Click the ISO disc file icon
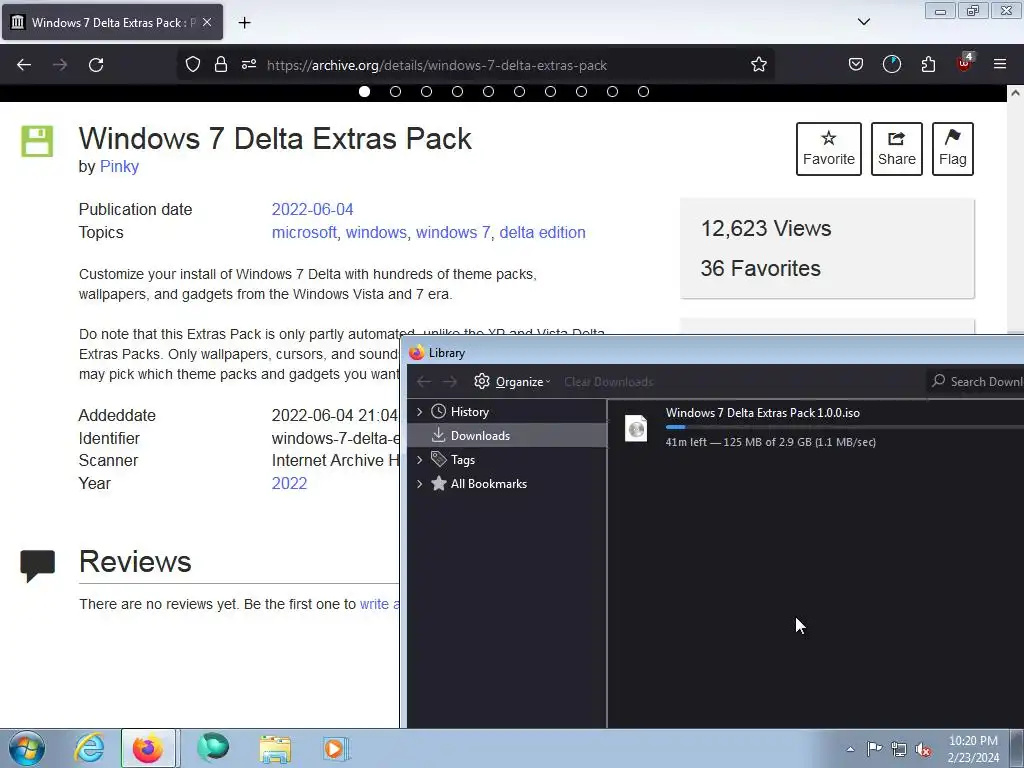Image resolution: width=1024 pixels, height=768 pixels. click(x=636, y=428)
